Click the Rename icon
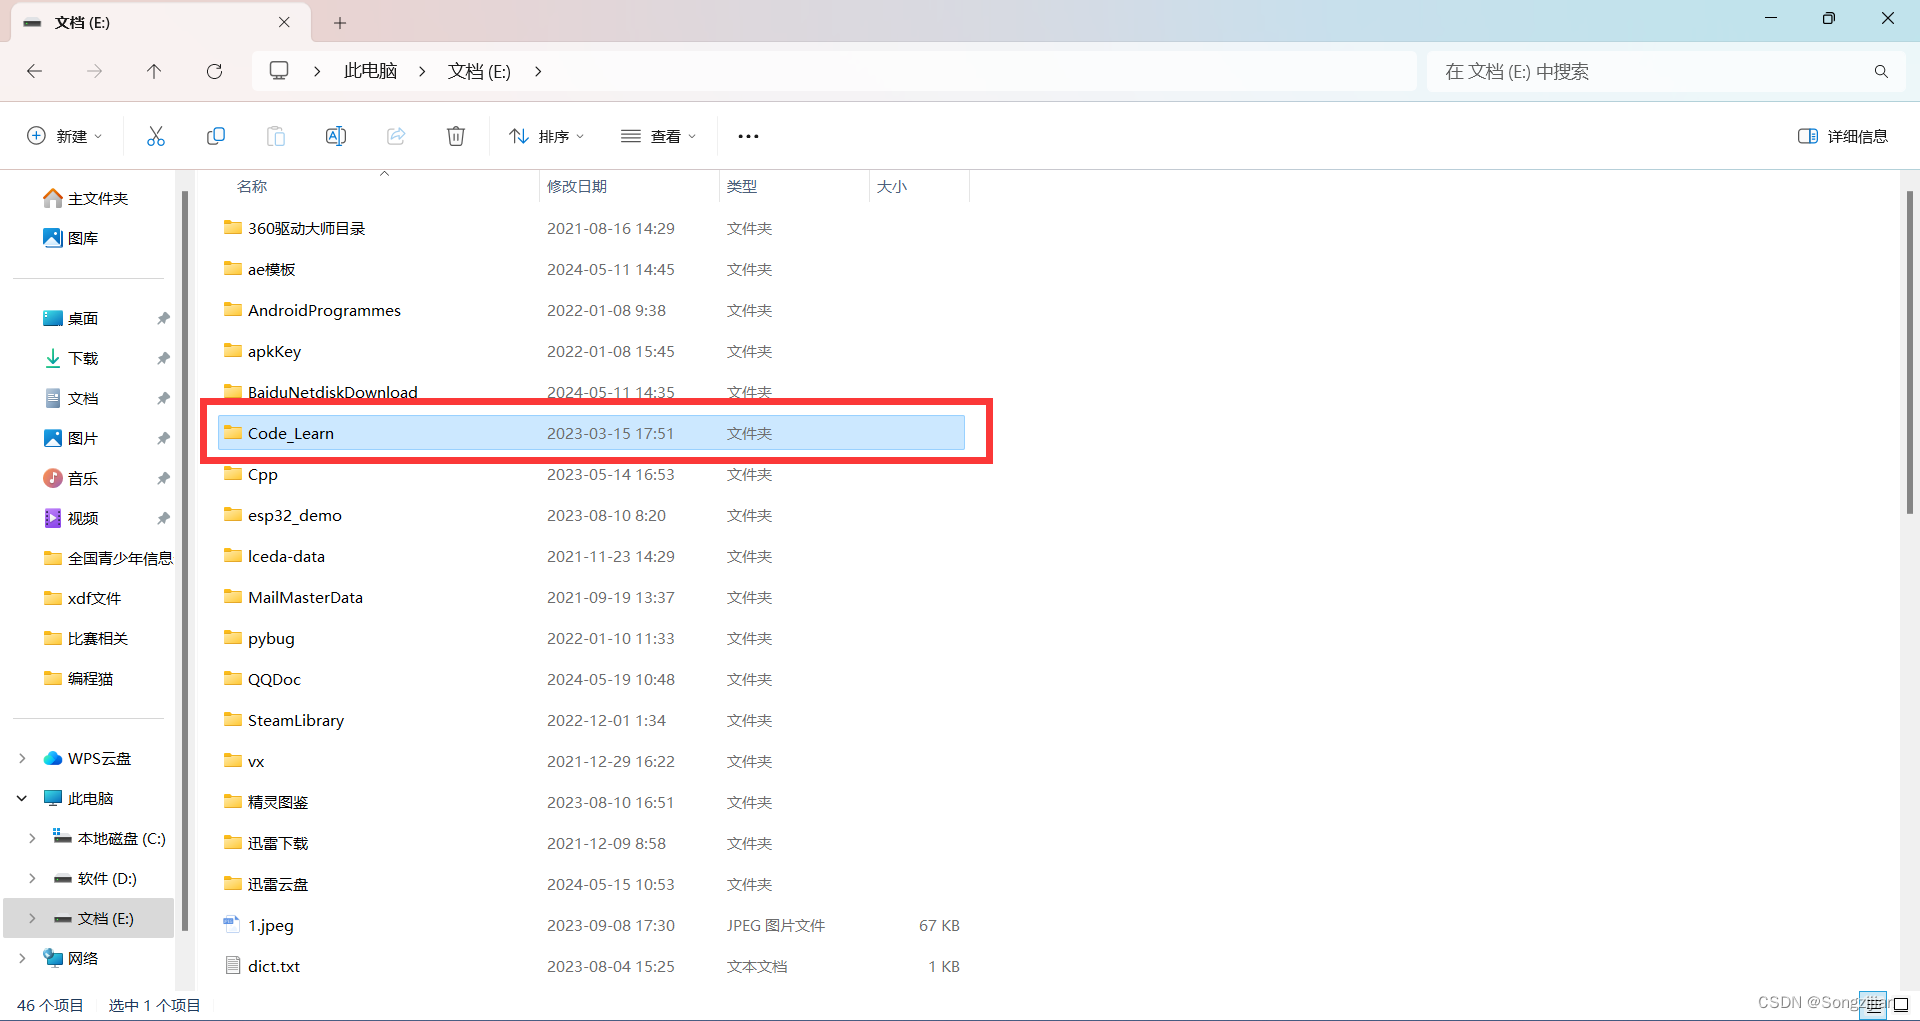Image resolution: width=1920 pixels, height=1021 pixels. (x=336, y=136)
